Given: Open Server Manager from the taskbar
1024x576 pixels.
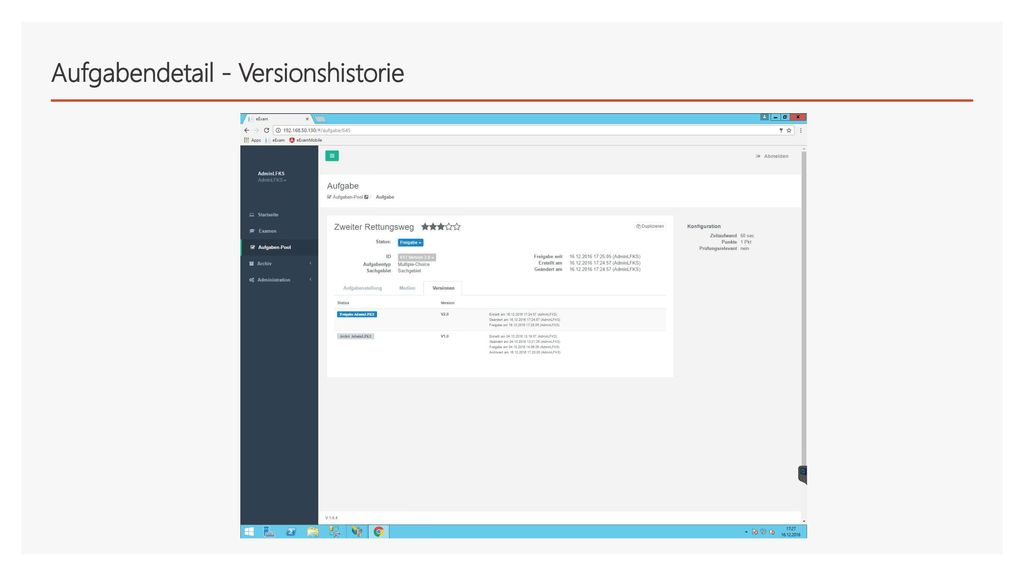Looking at the screenshot, I should coord(269,532).
